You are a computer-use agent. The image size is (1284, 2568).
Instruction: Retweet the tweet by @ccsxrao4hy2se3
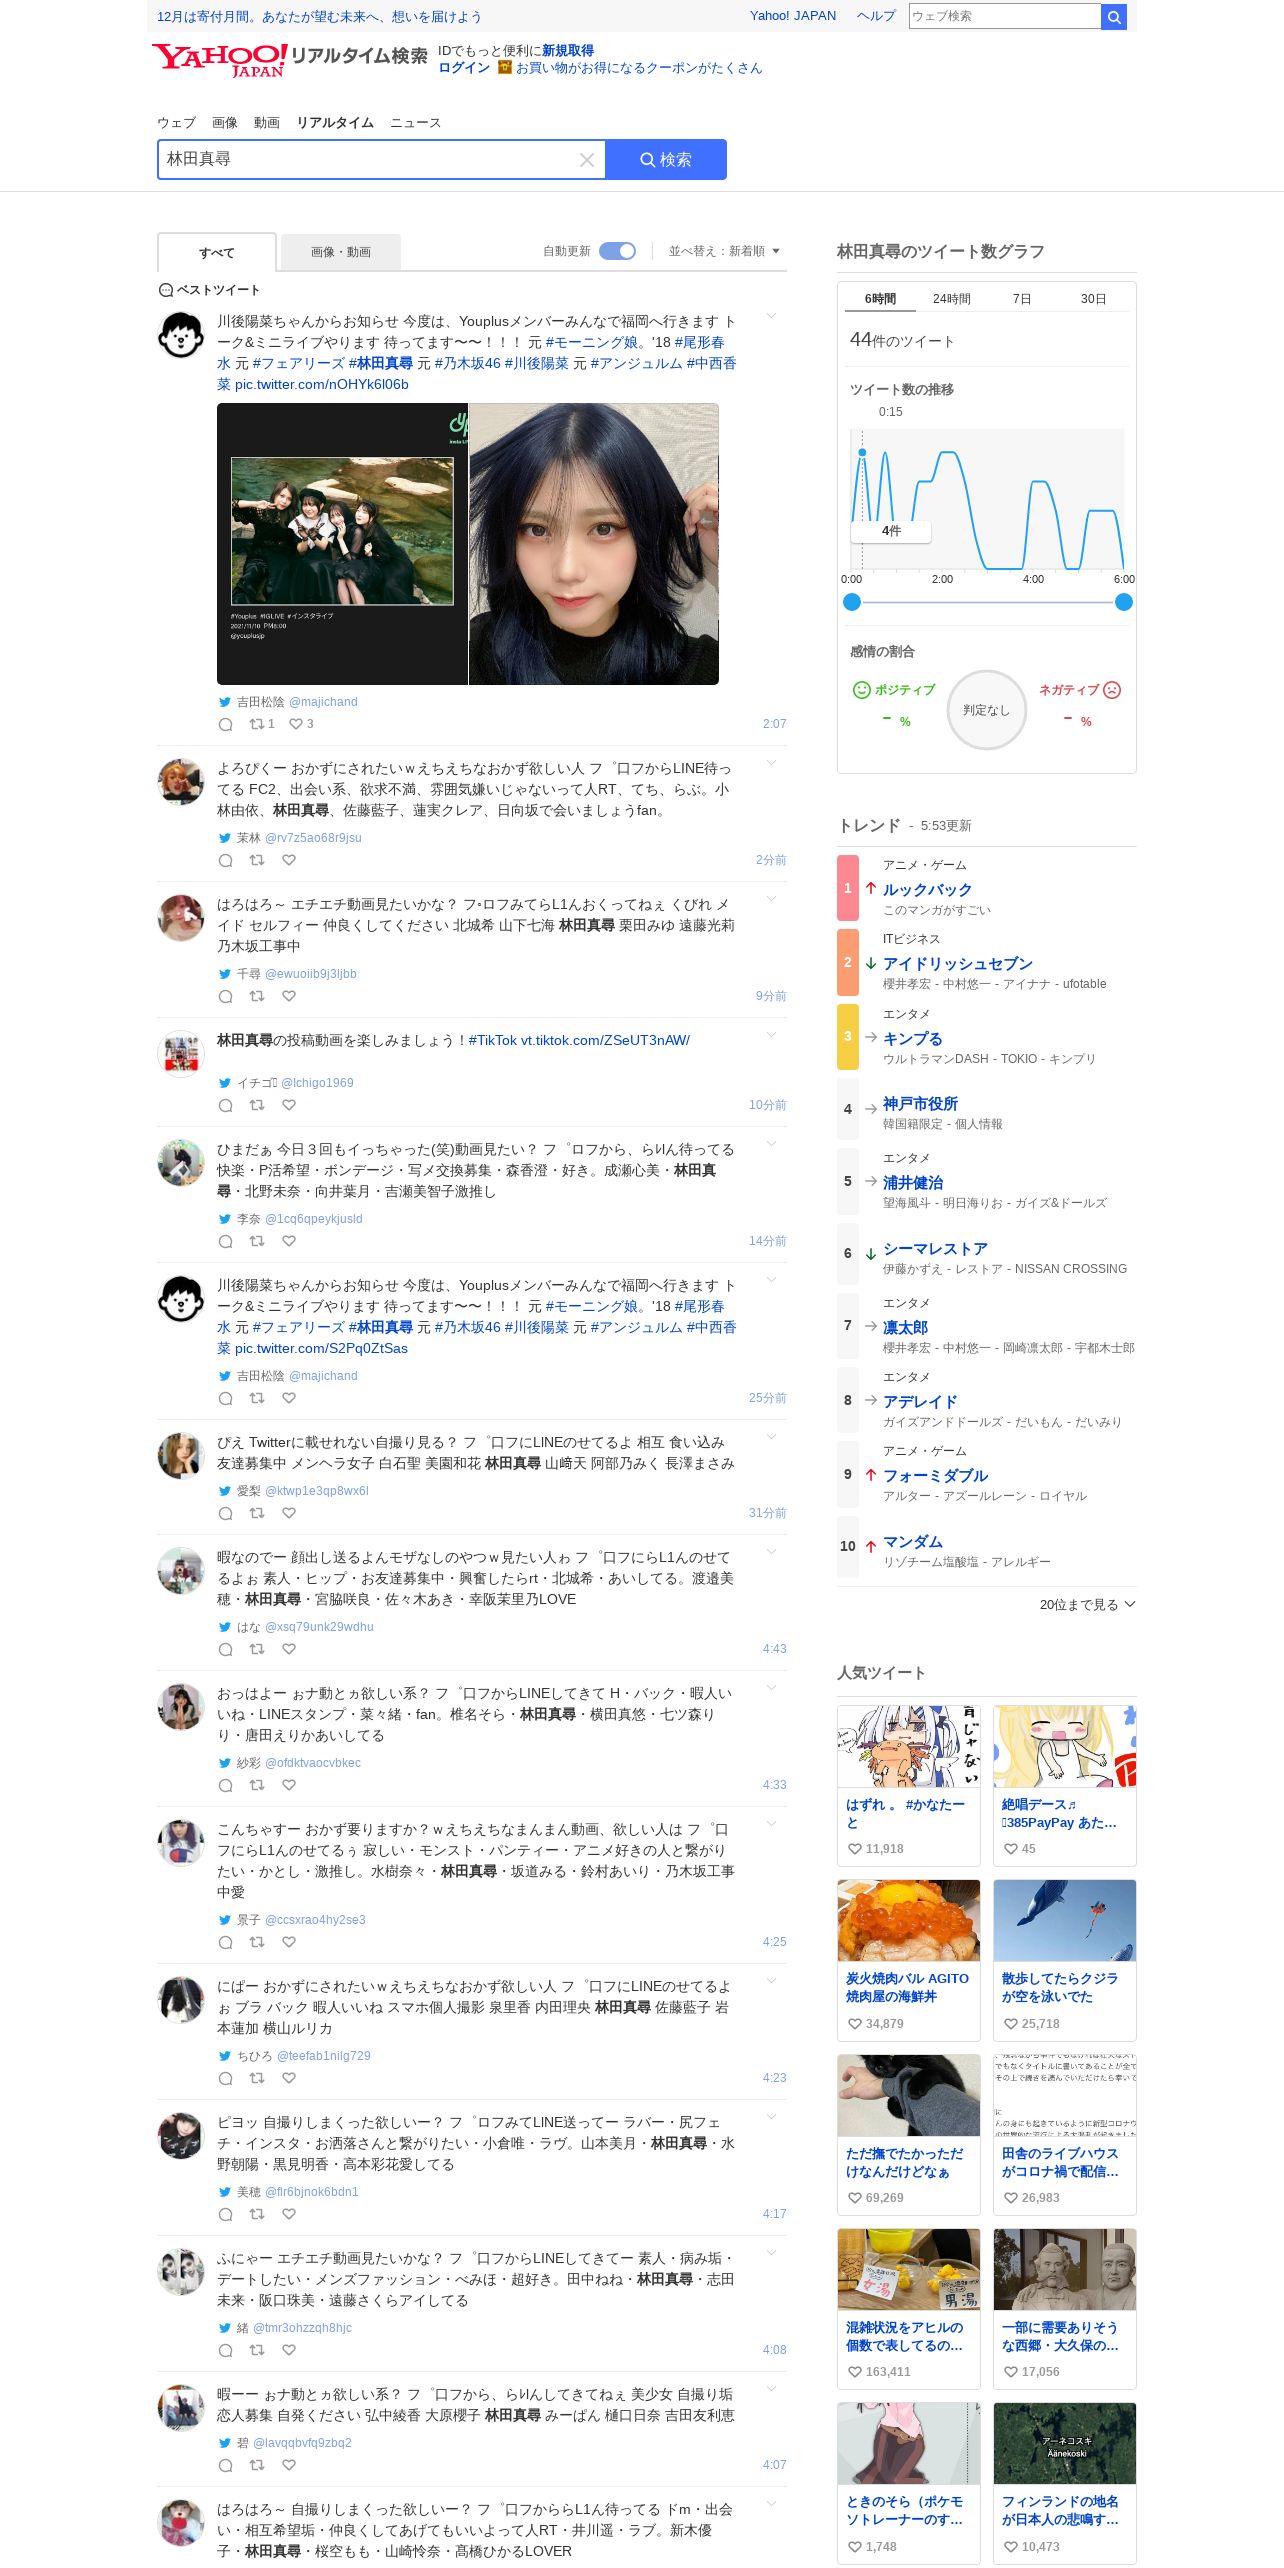[257, 1942]
